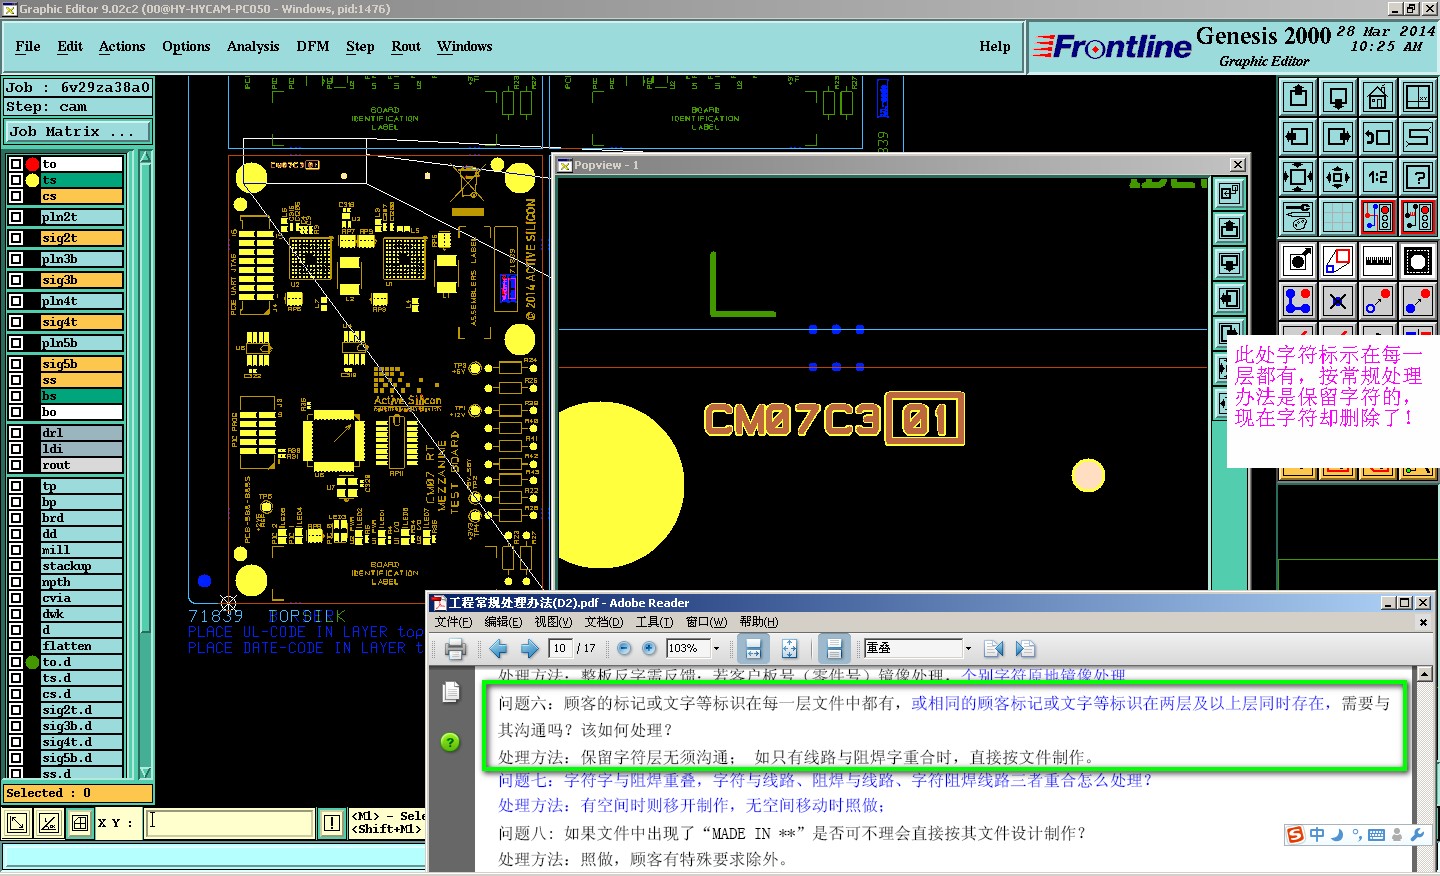Enable the drl layer checkbox
This screenshot has width=1440, height=876.
(16, 433)
